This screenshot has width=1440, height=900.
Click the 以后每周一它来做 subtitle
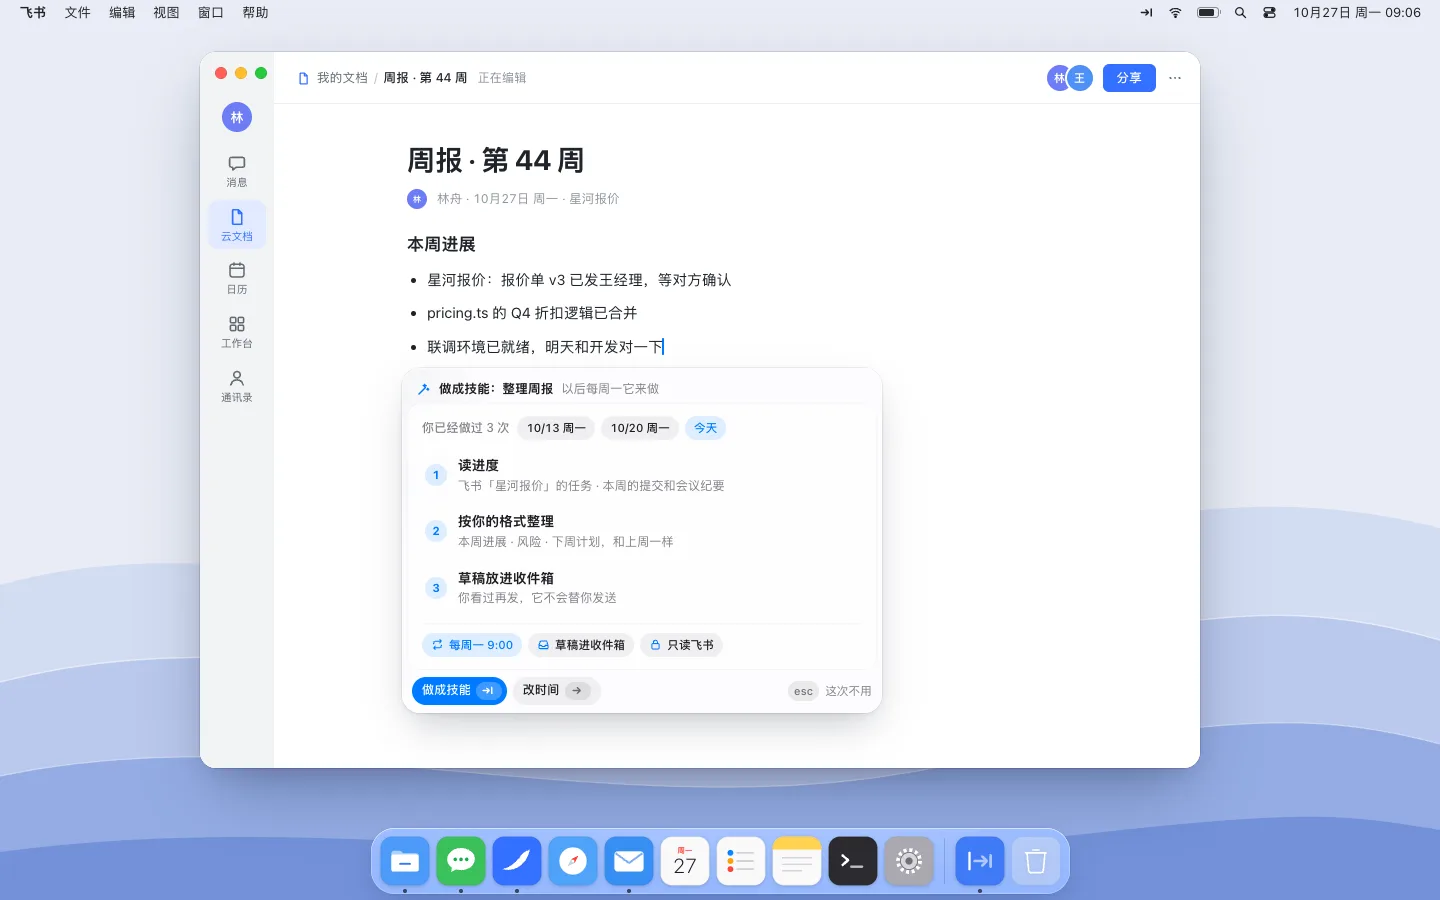pos(610,389)
